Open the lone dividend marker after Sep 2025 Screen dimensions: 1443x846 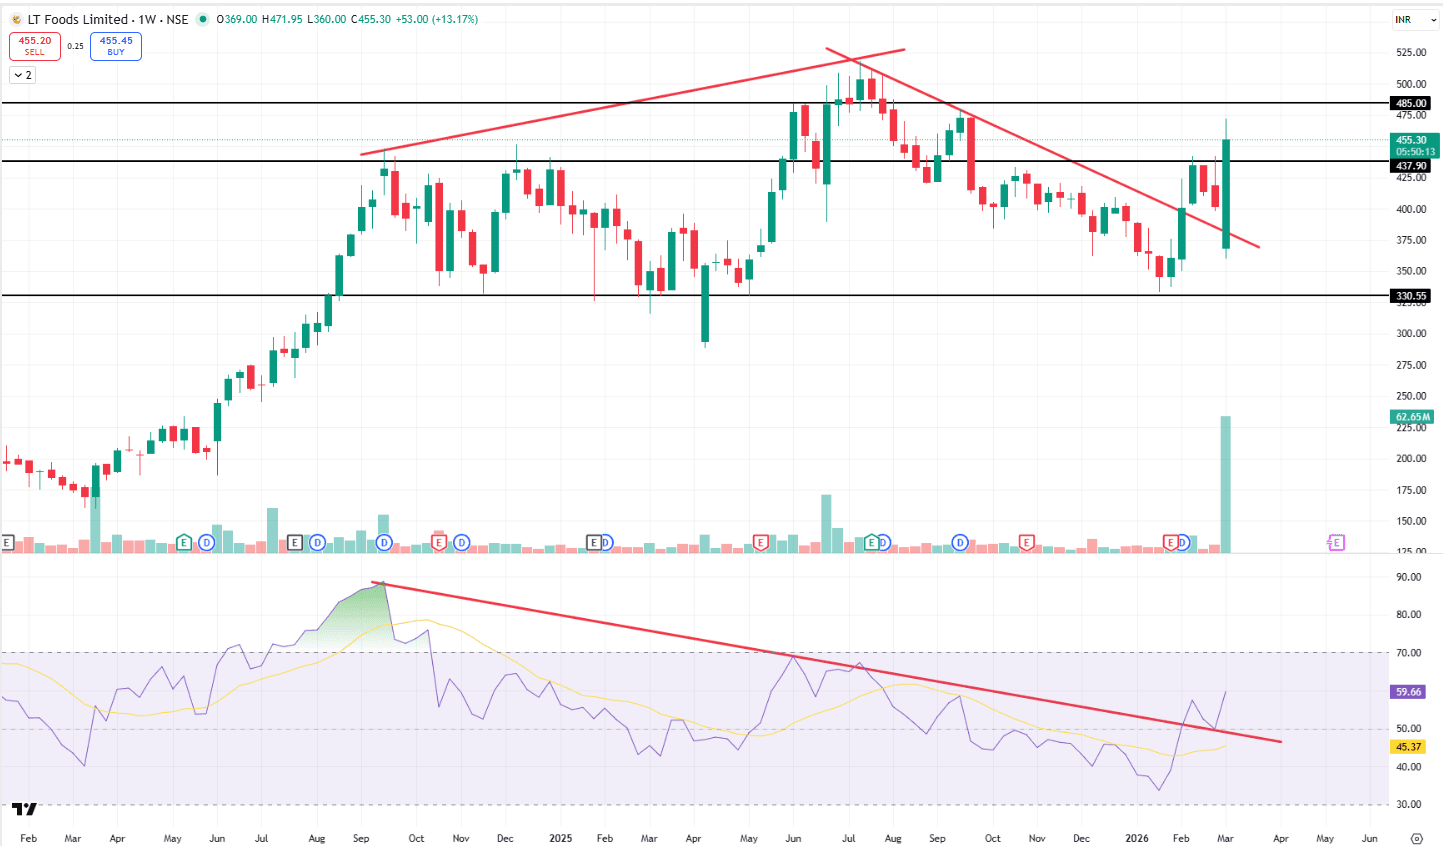[x=960, y=542]
